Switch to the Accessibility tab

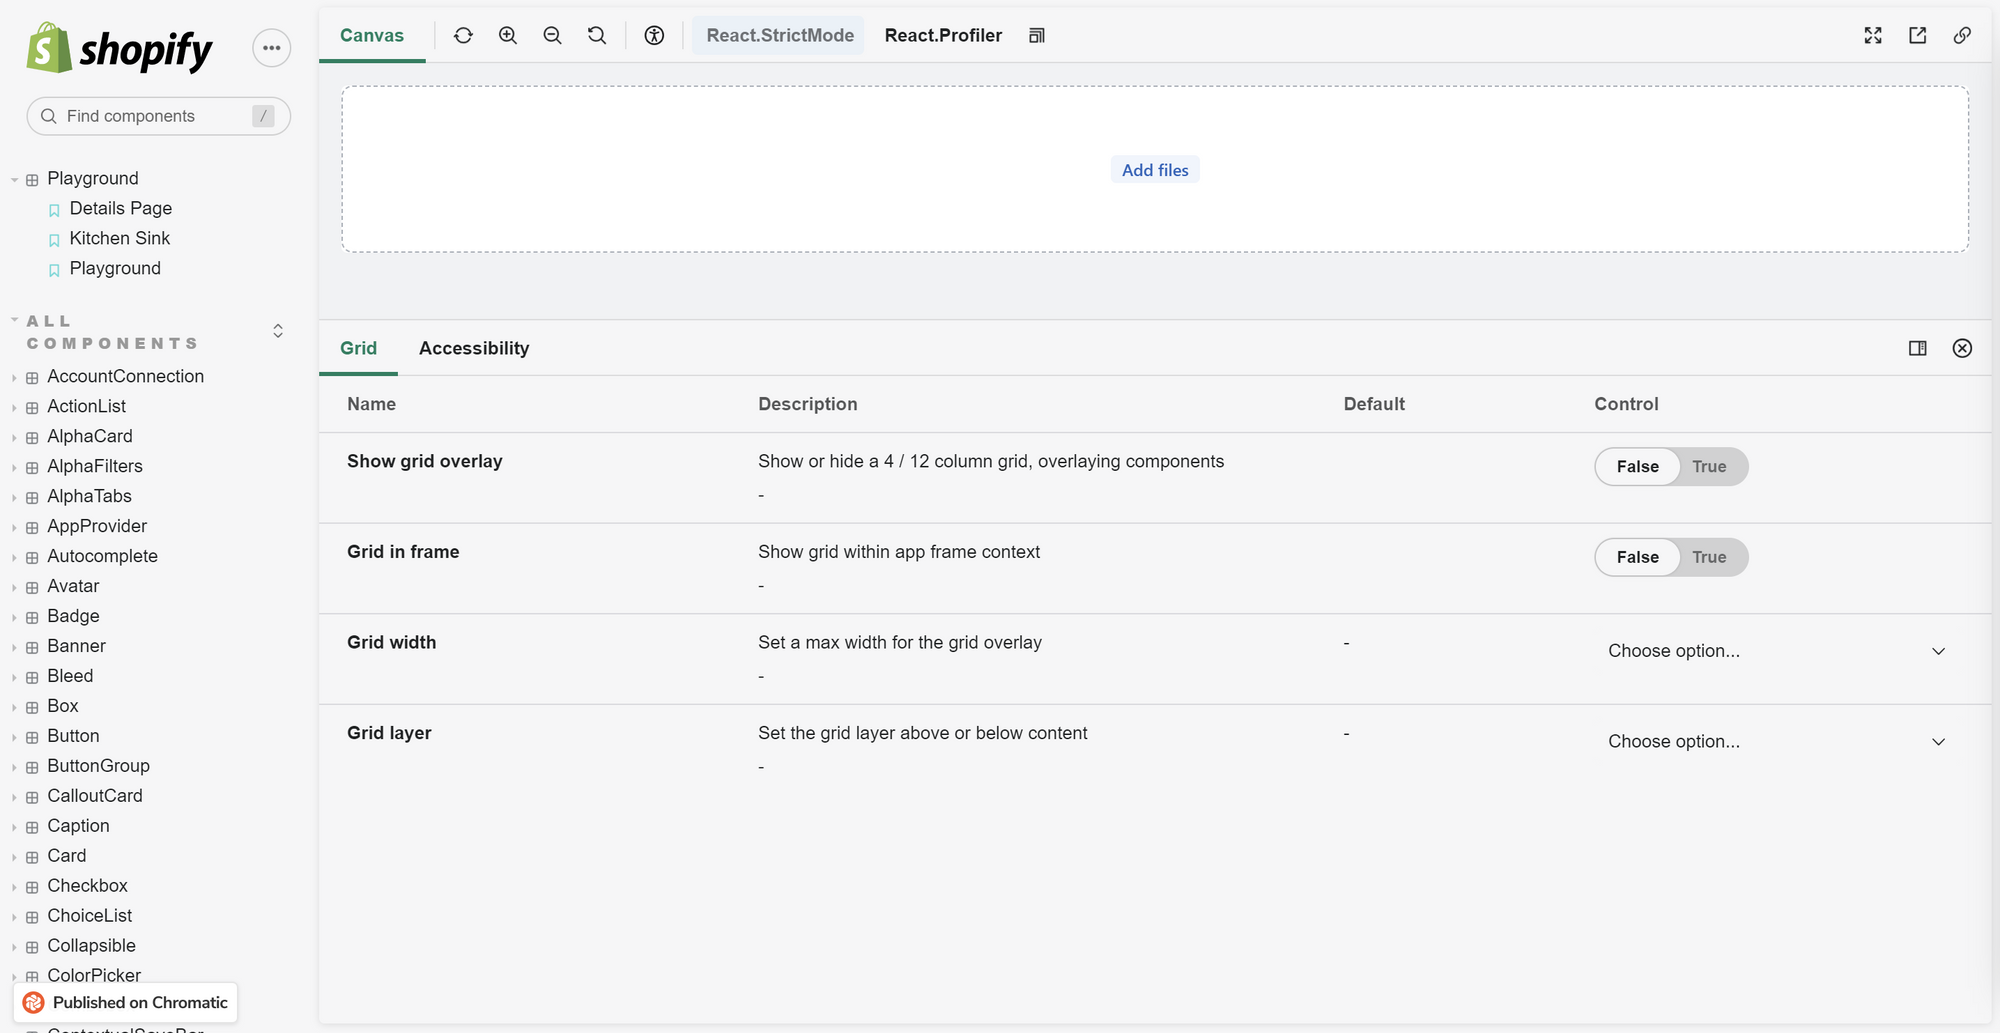(474, 348)
